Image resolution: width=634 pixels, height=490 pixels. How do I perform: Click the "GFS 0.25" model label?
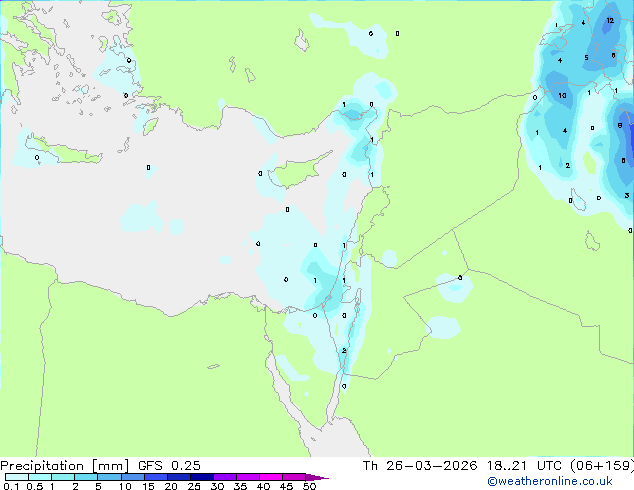pos(169,466)
